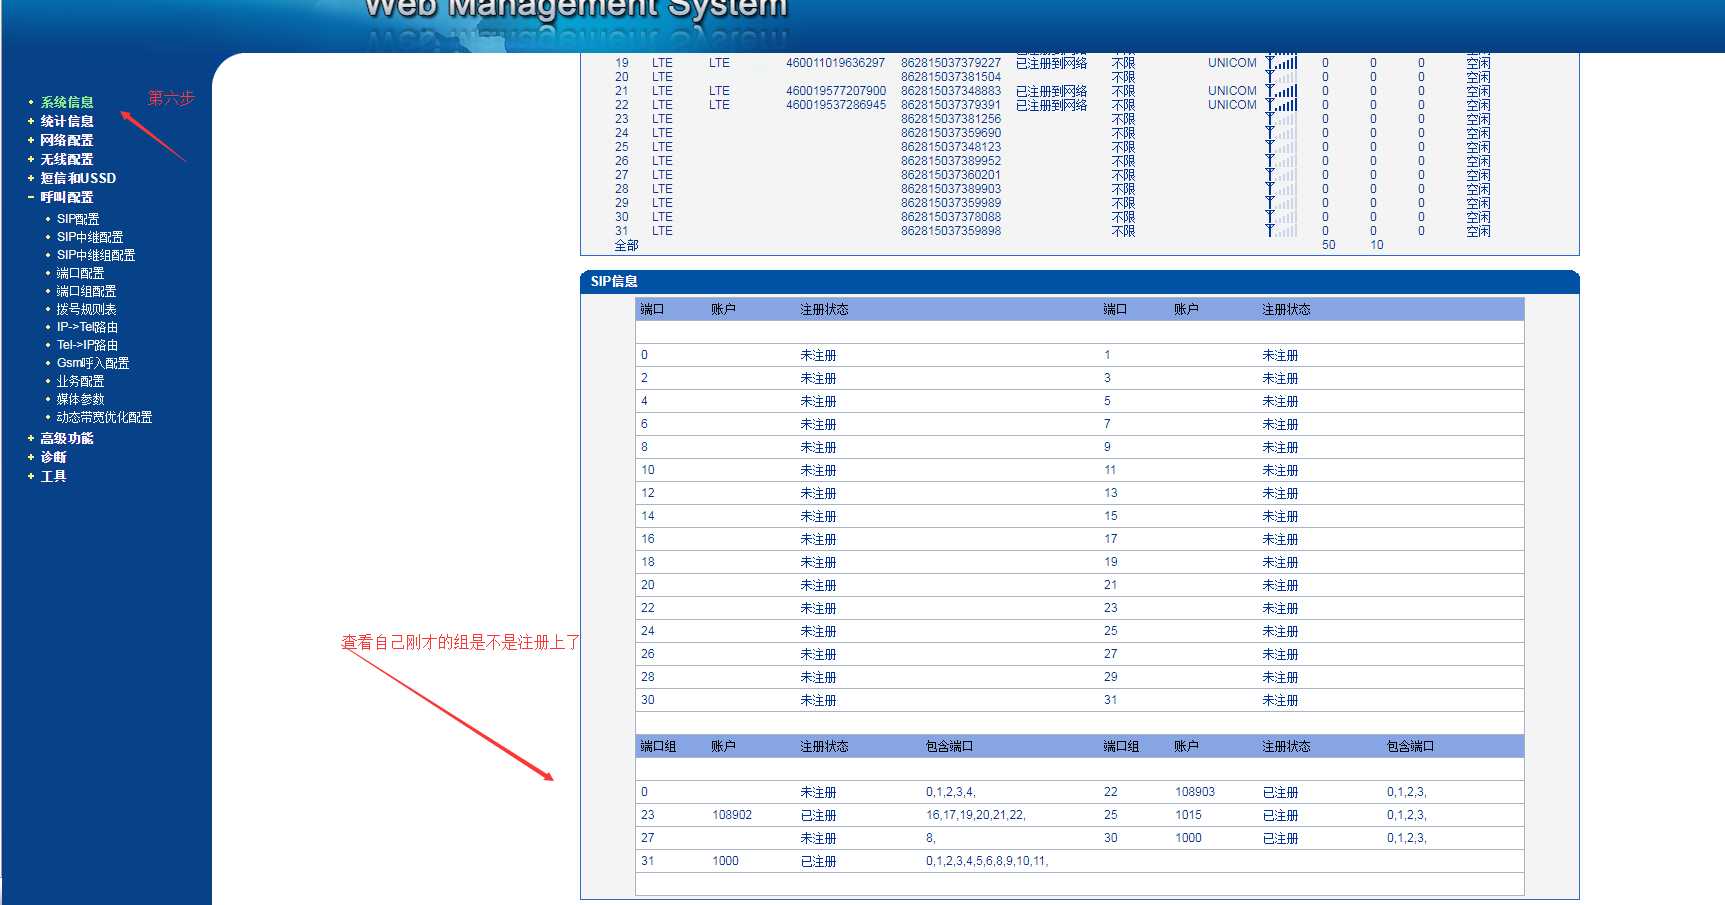Click IMSI 460019537286945 in row 22
This screenshot has width=1725, height=905.
835,105
